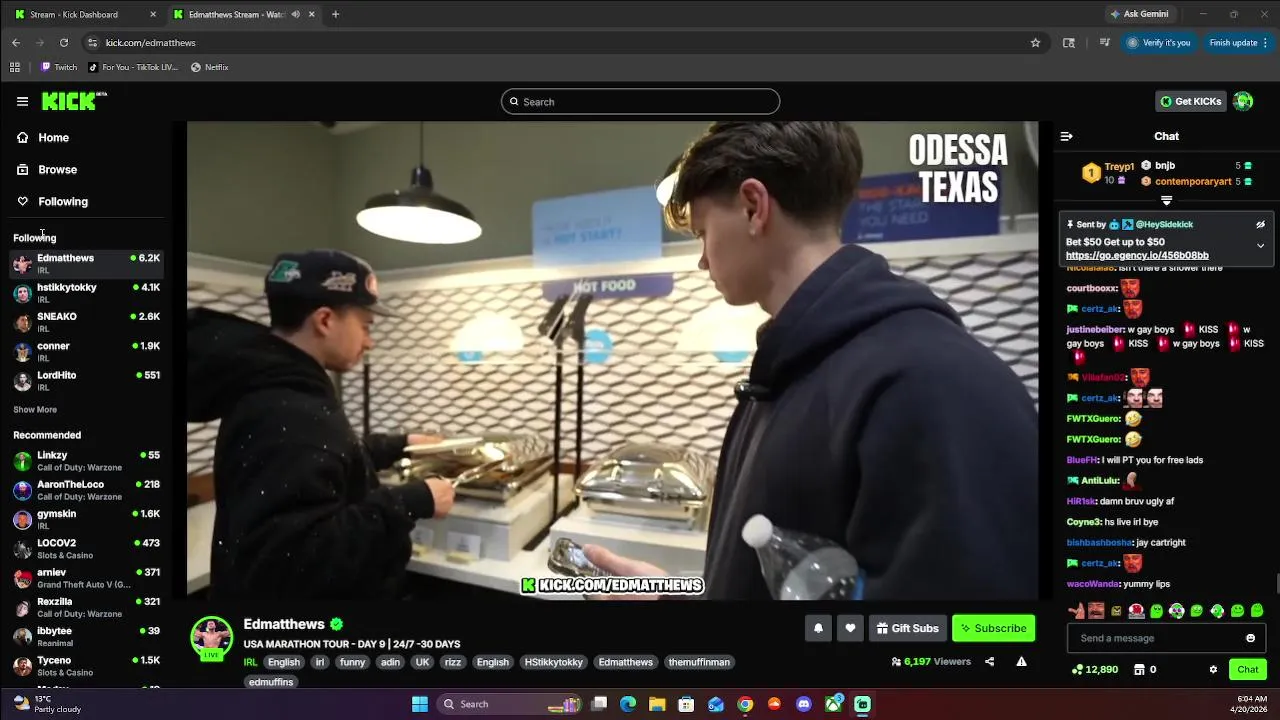Click the Get KICKs button

[x=1190, y=101]
